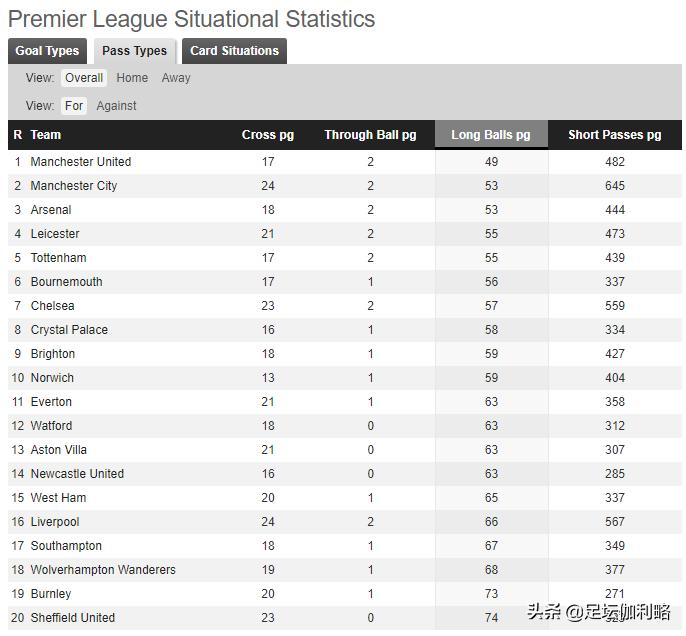The width and height of the screenshot is (686, 636).
Task: Sort by Team column header
Action: pos(46,135)
